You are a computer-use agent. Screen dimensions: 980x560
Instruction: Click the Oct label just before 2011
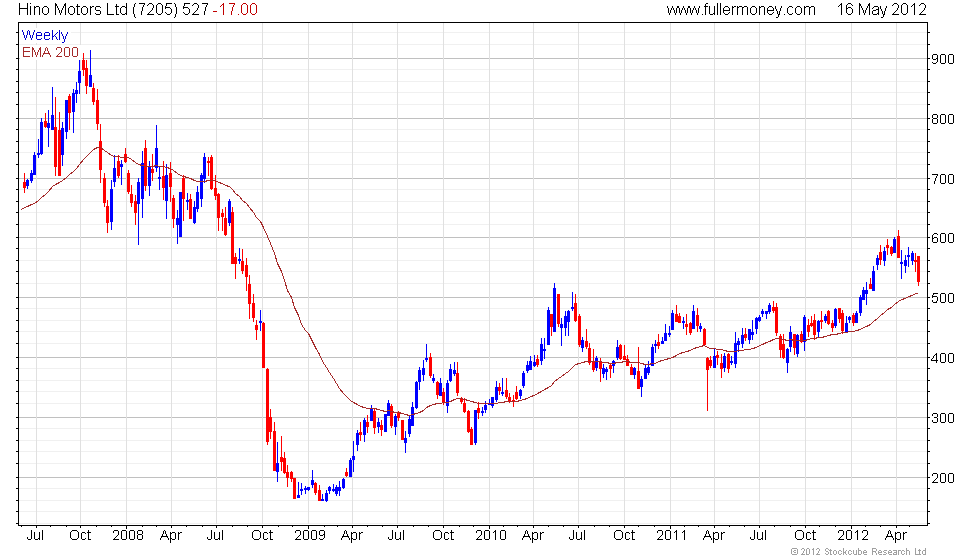(624, 536)
